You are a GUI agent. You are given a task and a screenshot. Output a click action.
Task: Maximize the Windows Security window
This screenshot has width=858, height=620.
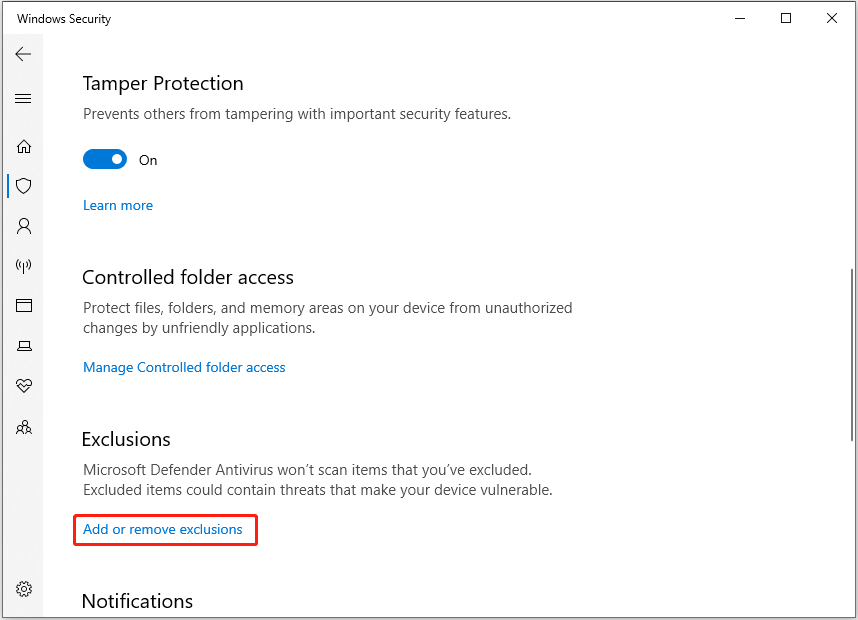[786, 18]
